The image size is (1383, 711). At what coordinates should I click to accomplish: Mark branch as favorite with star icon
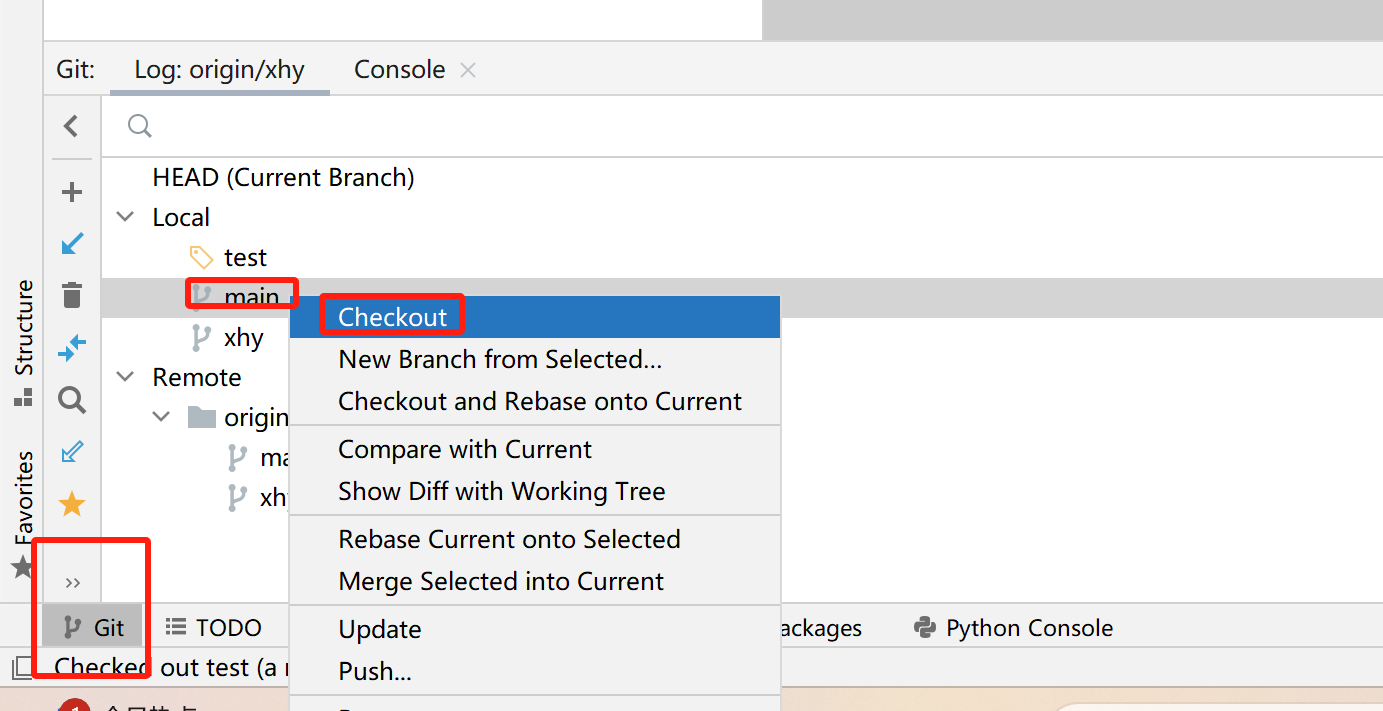click(72, 504)
